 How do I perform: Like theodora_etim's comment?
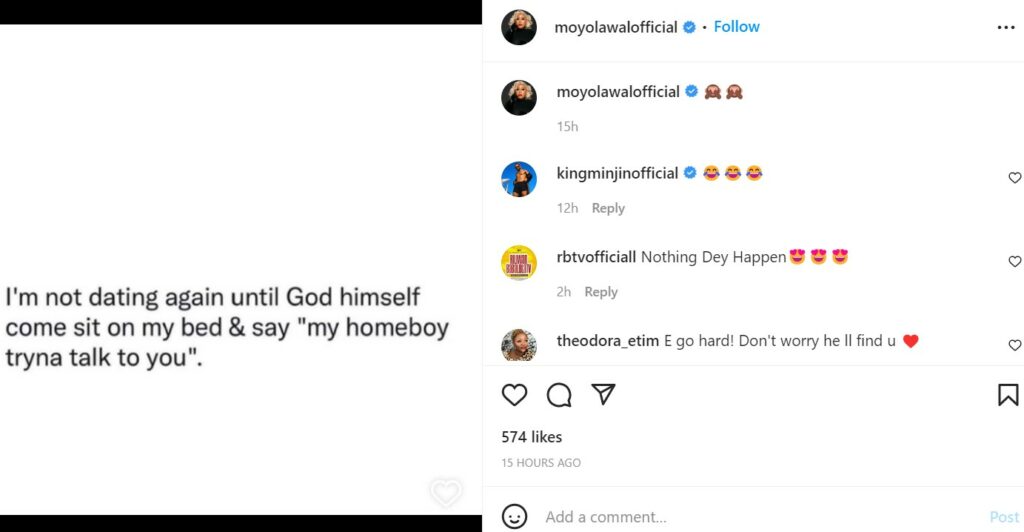(1014, 345)
